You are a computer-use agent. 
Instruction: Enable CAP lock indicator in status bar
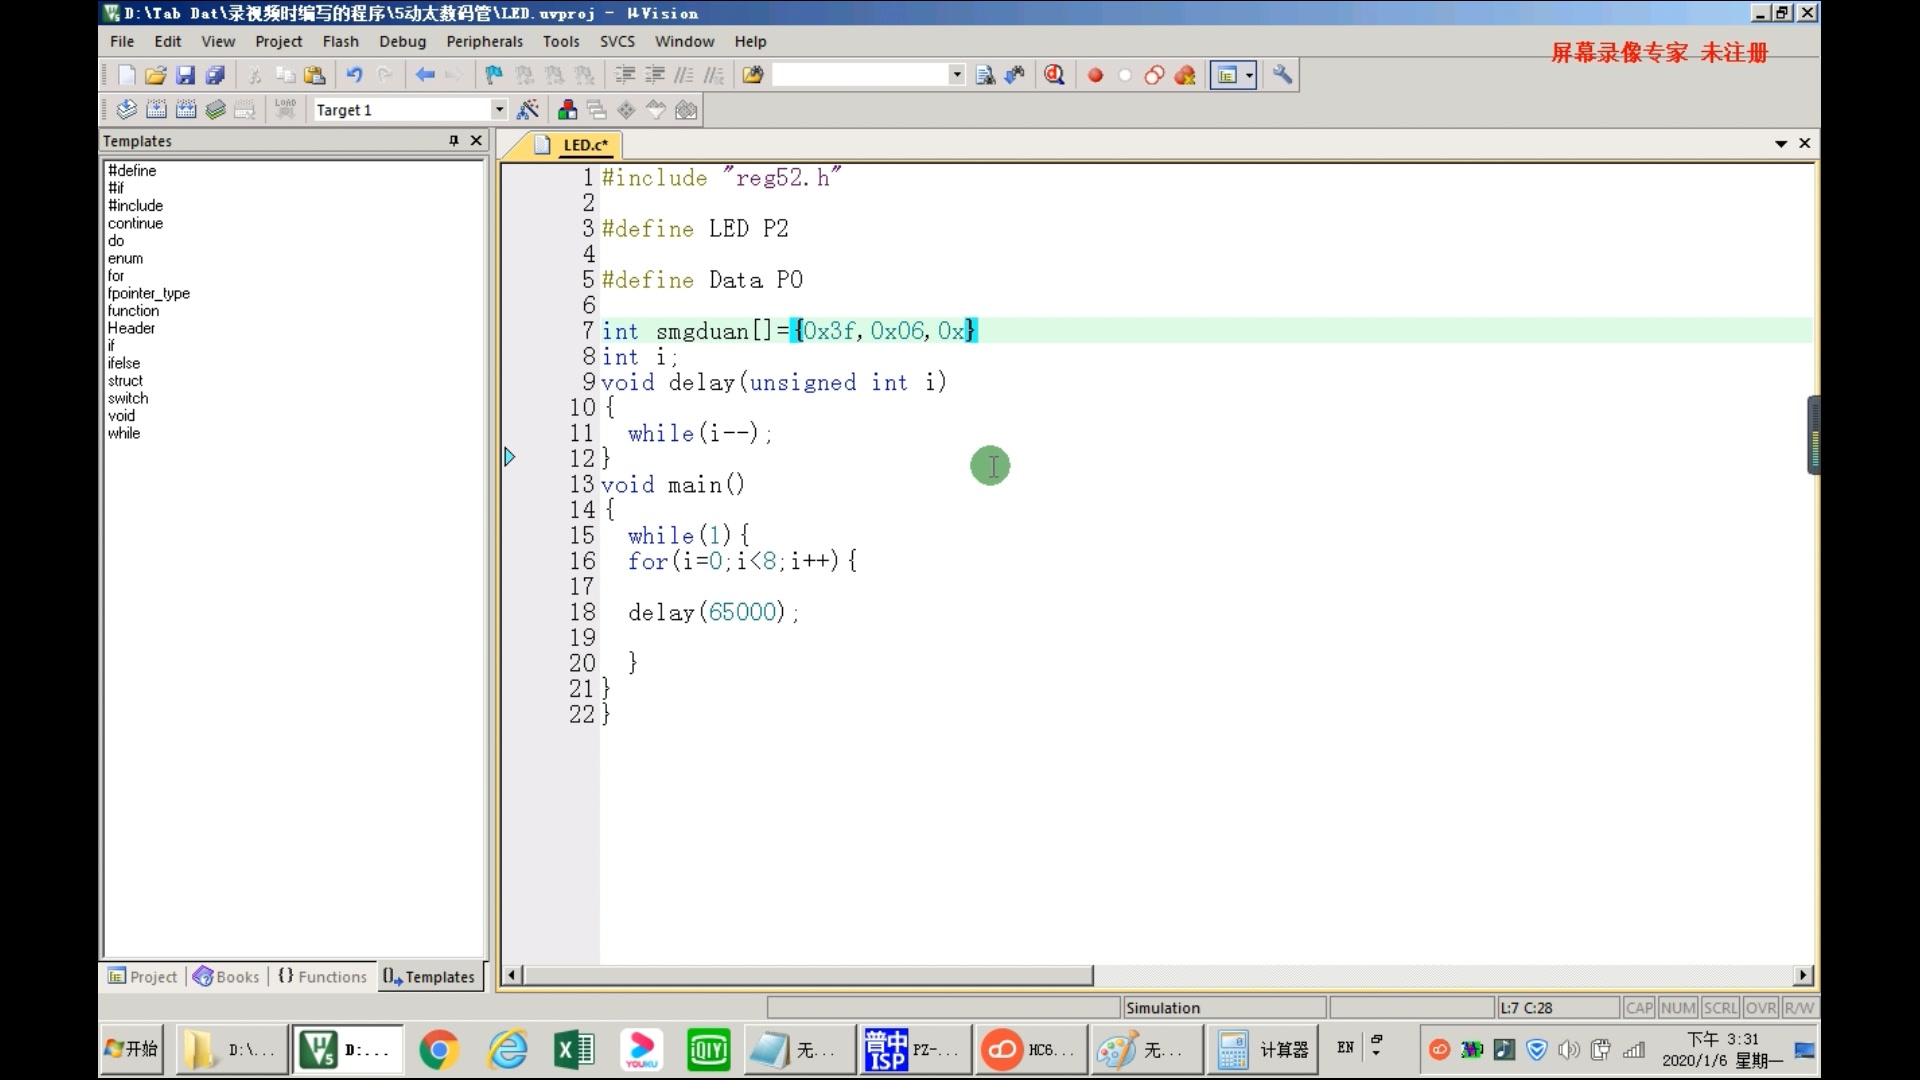(1638, 1006)
